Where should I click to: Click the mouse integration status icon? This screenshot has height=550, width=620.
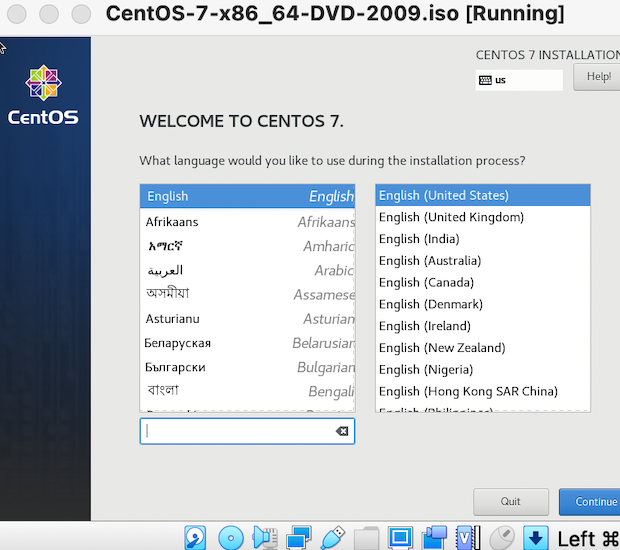(x=502, y=538)
